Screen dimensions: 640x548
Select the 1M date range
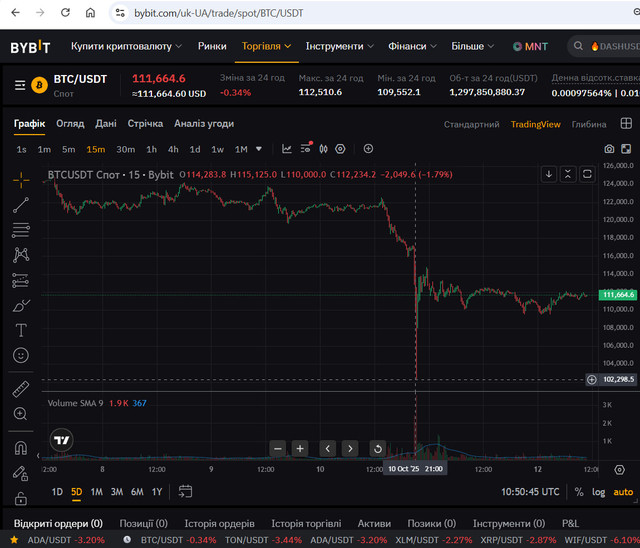coord(97,492)
